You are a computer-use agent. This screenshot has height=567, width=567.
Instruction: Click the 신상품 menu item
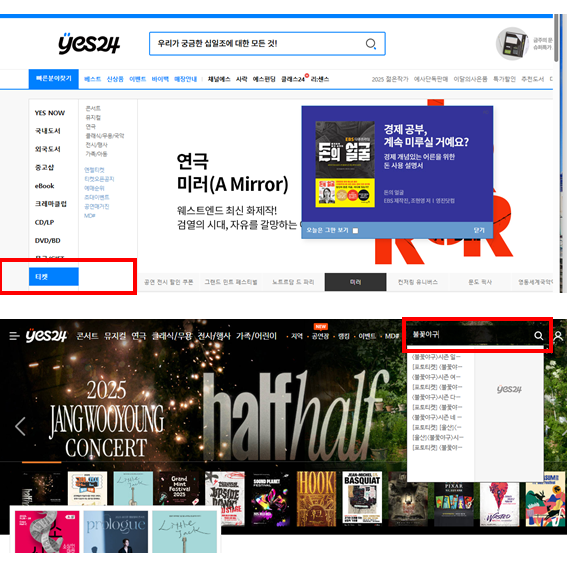[115, 79]
